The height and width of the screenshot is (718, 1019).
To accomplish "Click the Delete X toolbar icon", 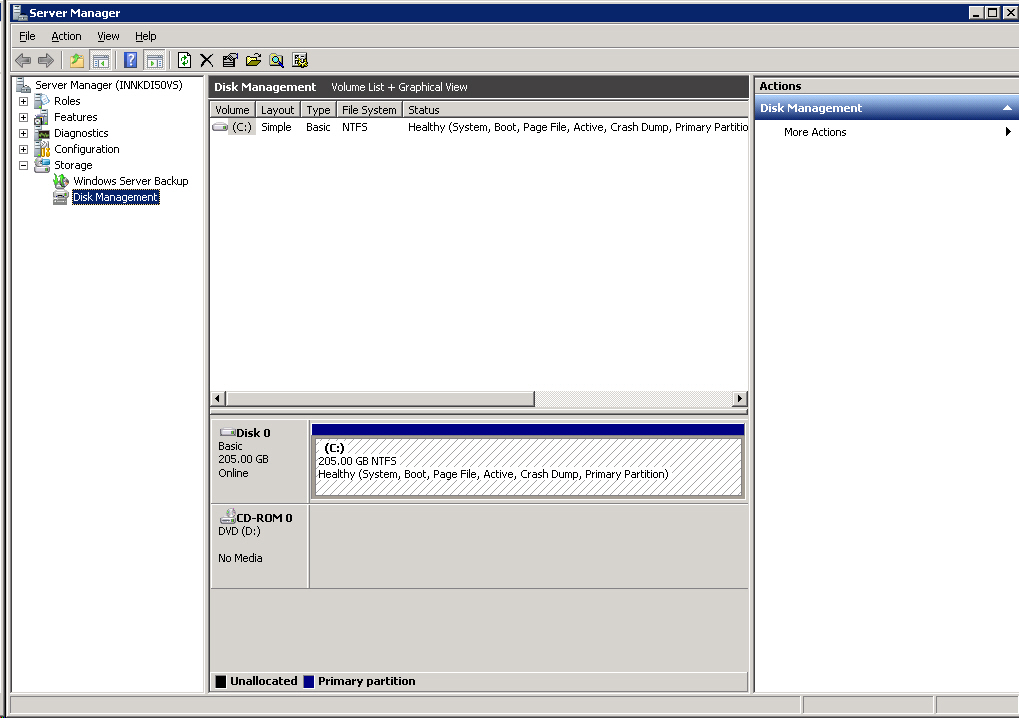I will click(207, 60).
